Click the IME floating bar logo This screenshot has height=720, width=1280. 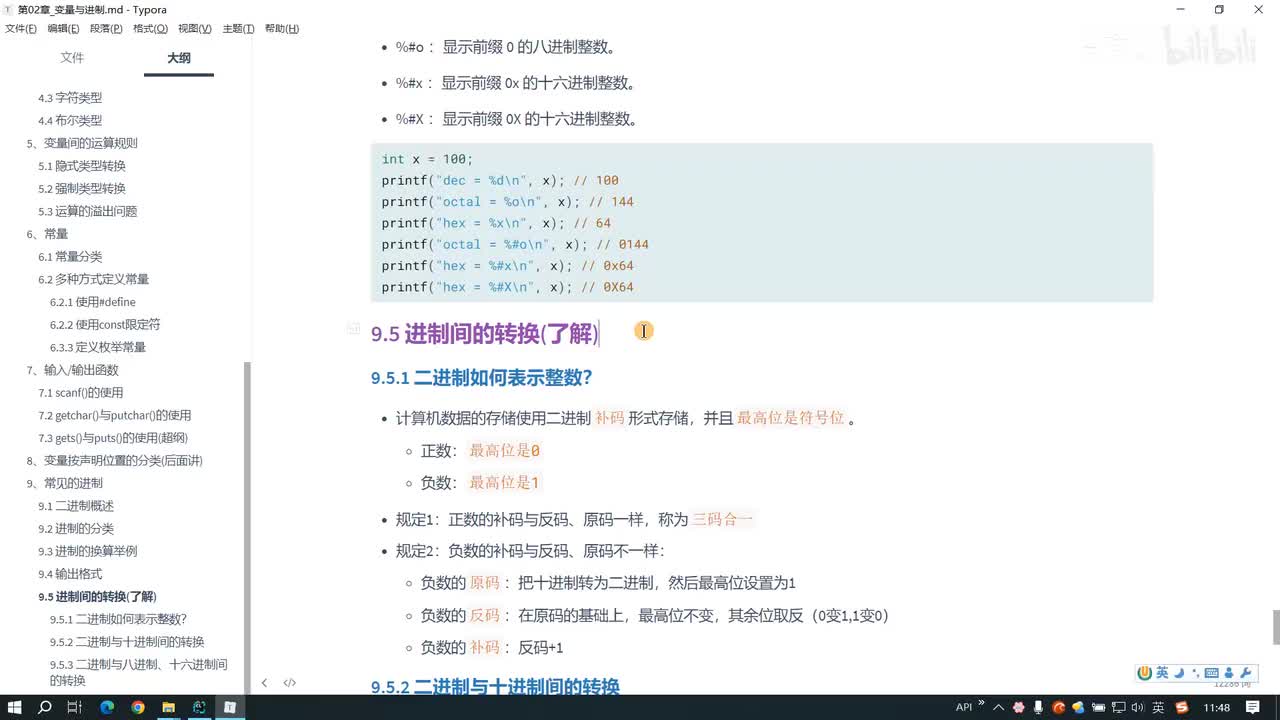[x=1145, y=673]
